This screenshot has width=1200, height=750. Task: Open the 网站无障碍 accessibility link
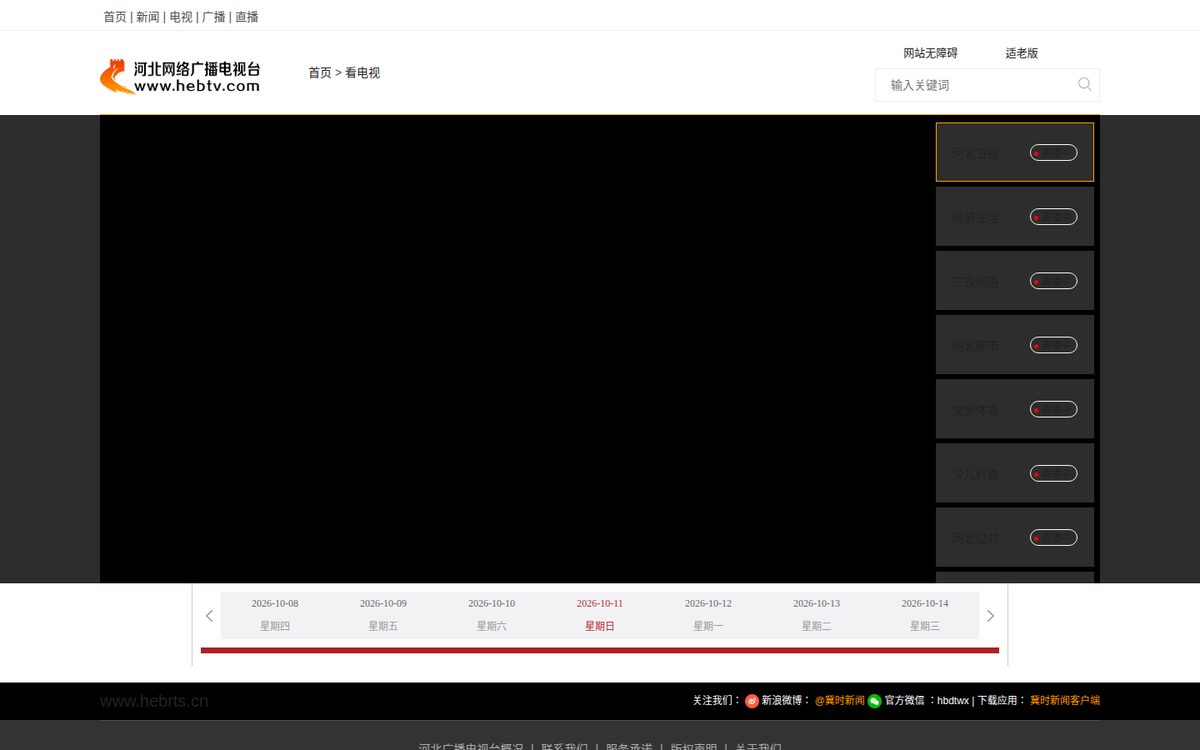pyautogui.click(x=930, y=53)
